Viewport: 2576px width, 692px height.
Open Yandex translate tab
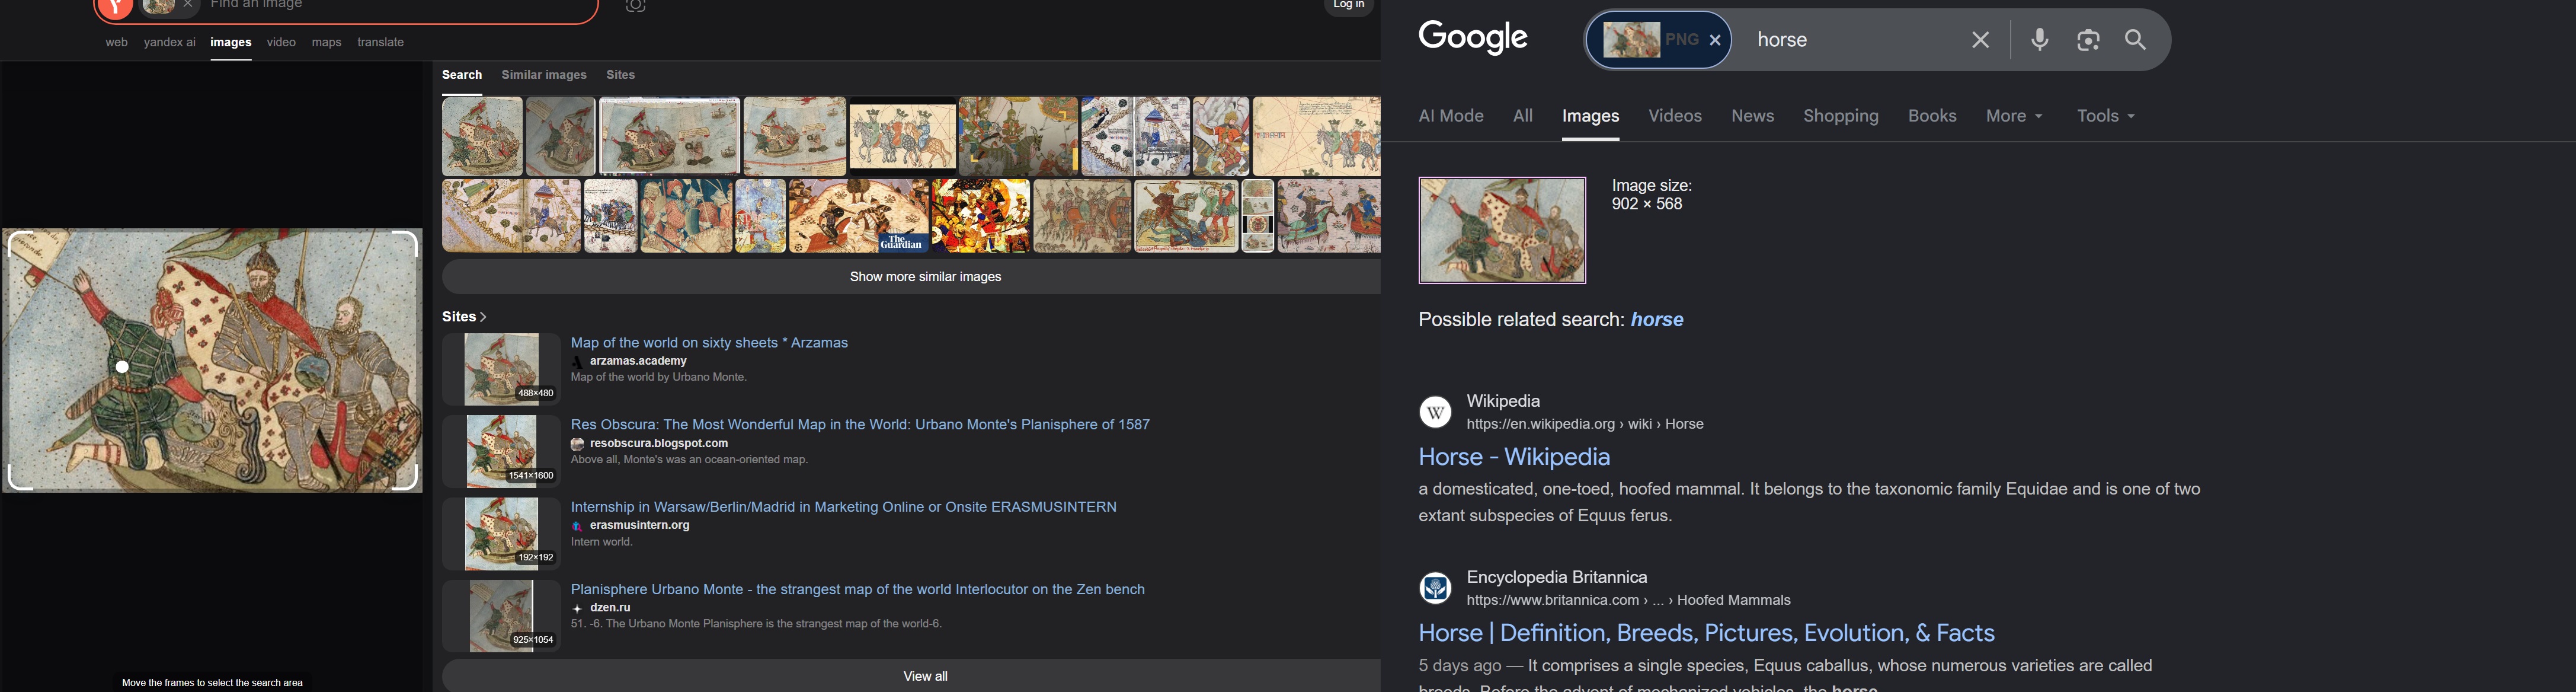(380, 43)
